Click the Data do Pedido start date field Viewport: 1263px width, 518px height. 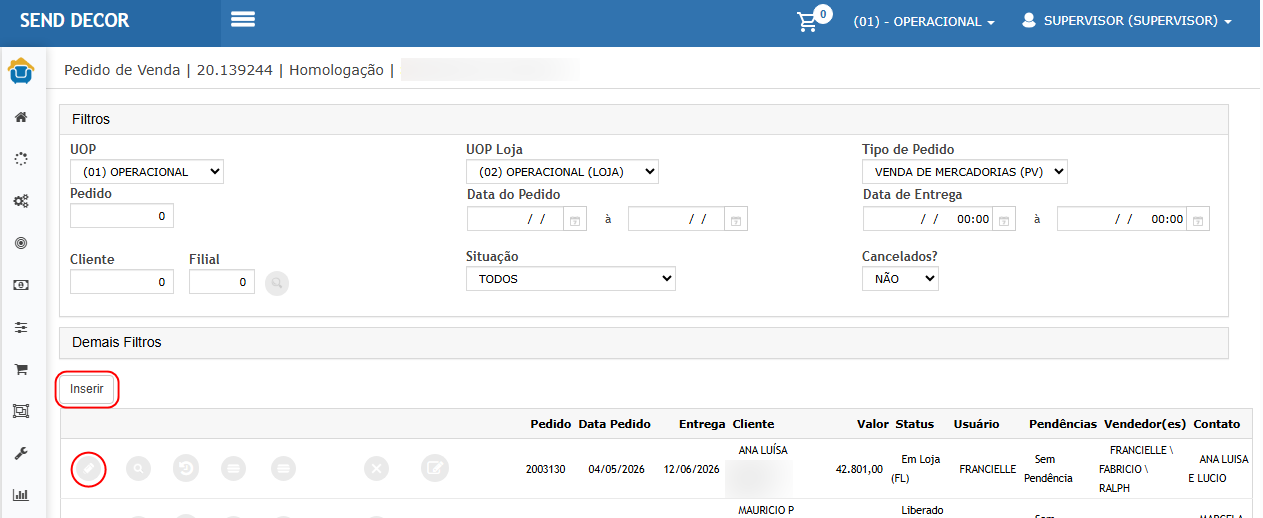(x=516, y=219)
